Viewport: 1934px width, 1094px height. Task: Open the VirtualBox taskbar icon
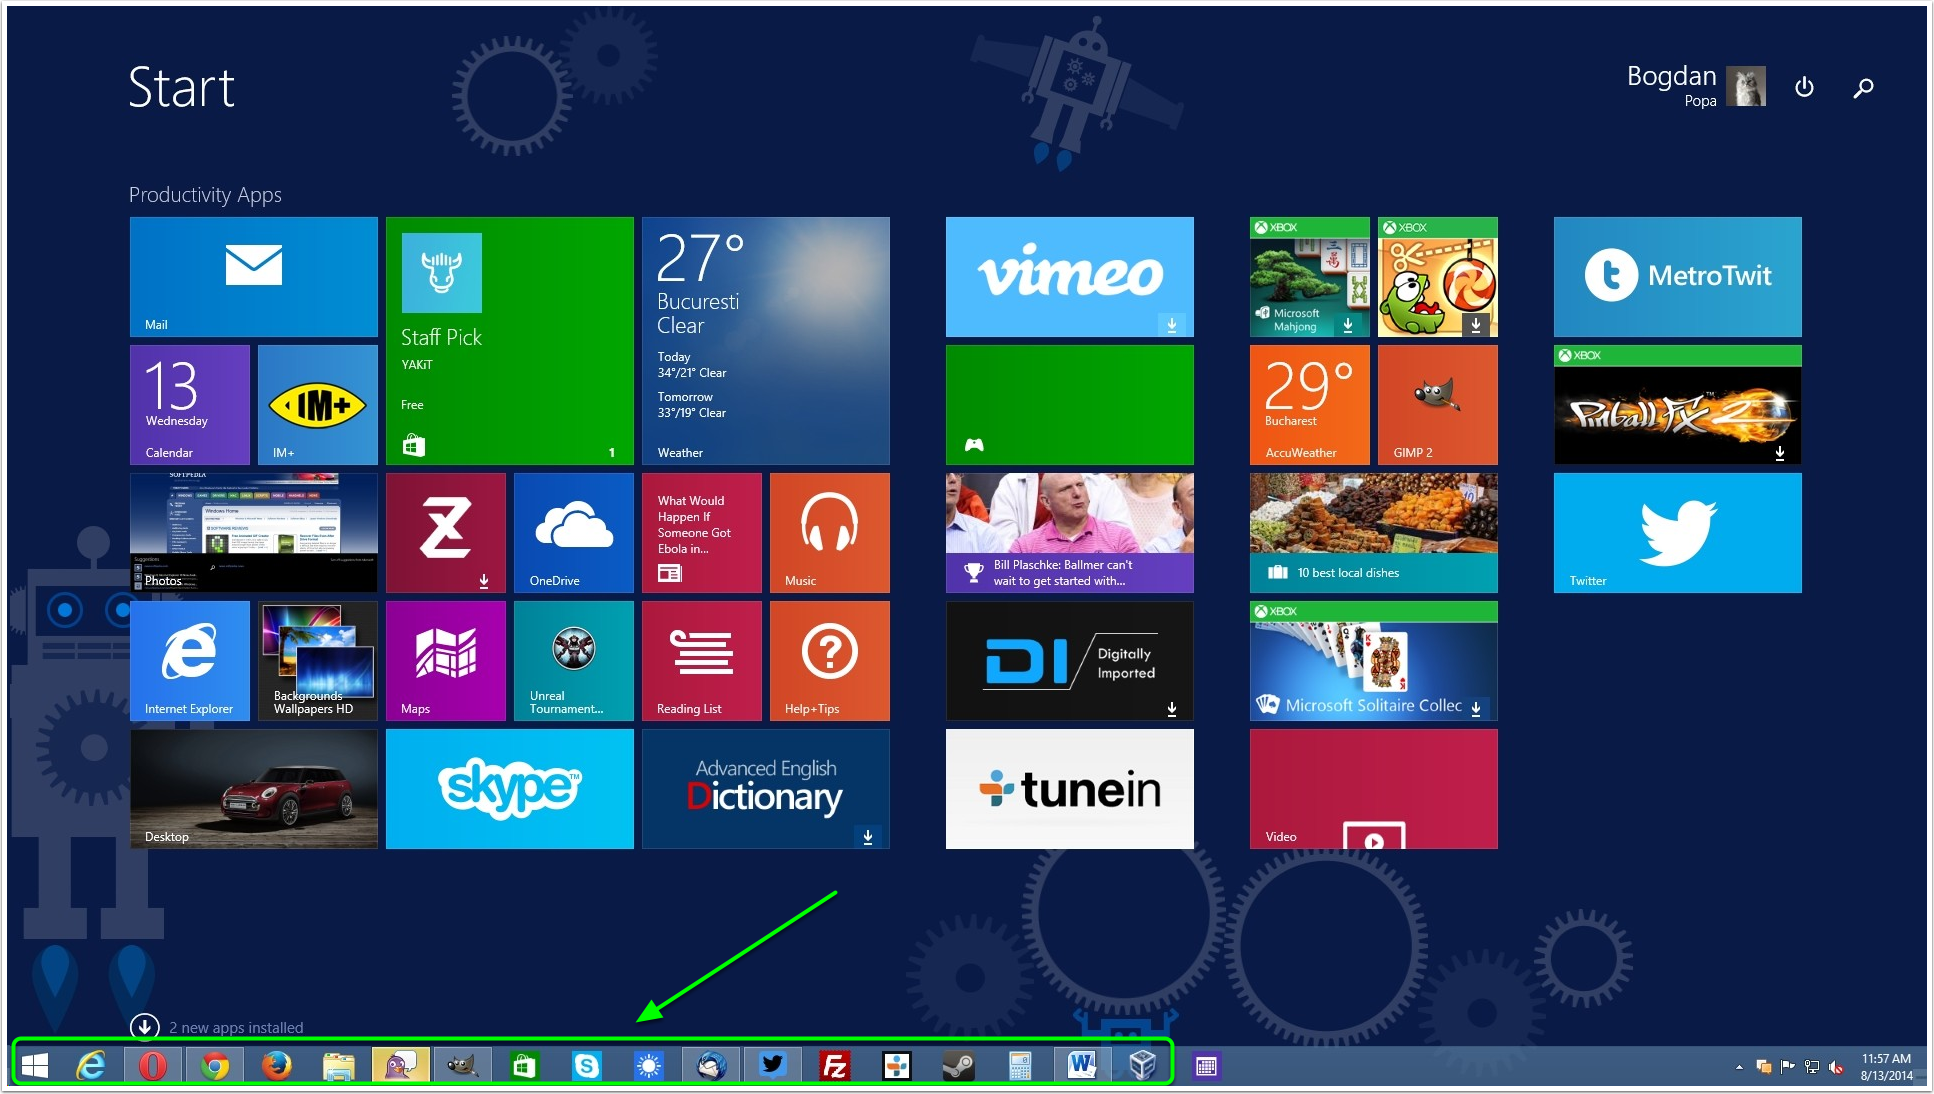[1142, 1066]
